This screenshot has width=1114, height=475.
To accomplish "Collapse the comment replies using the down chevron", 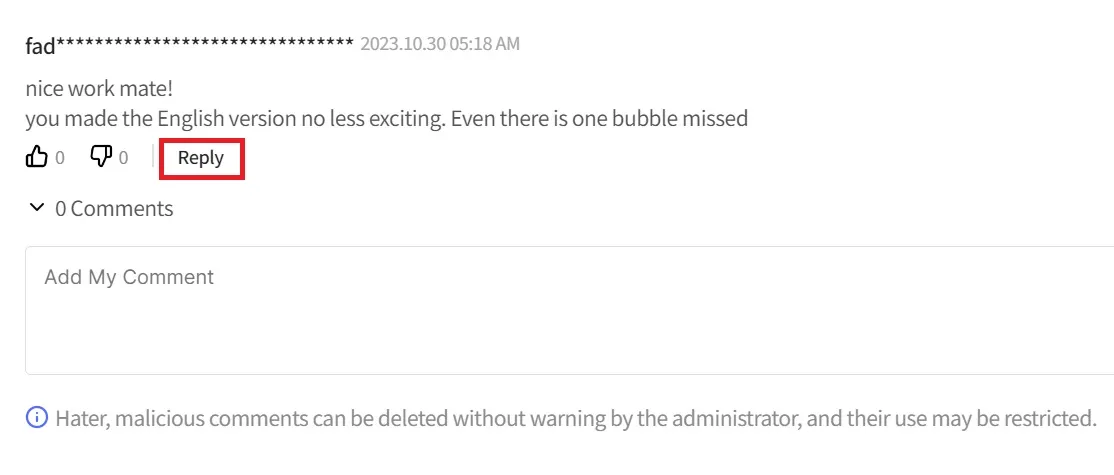I will click(36, 208).
